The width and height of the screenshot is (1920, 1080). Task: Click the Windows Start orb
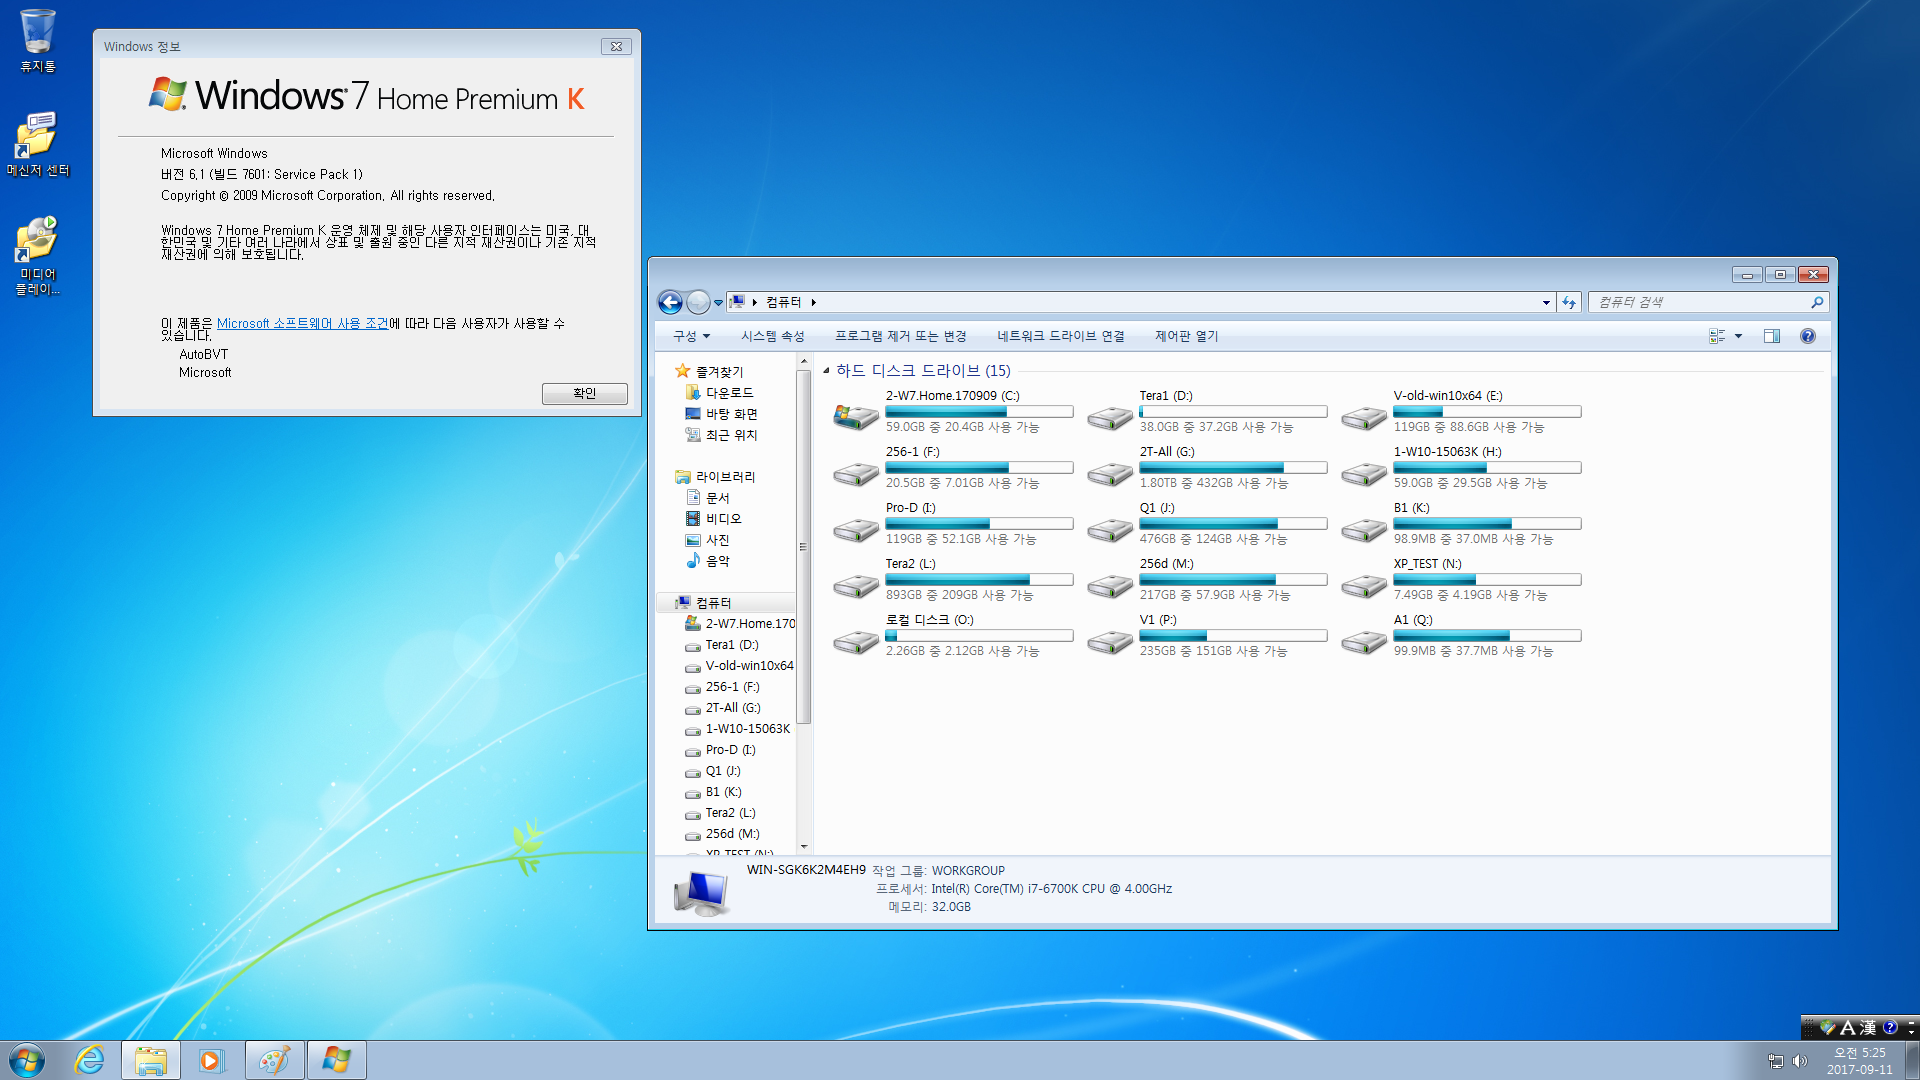pyautogui.click(x=27, y=1060)
